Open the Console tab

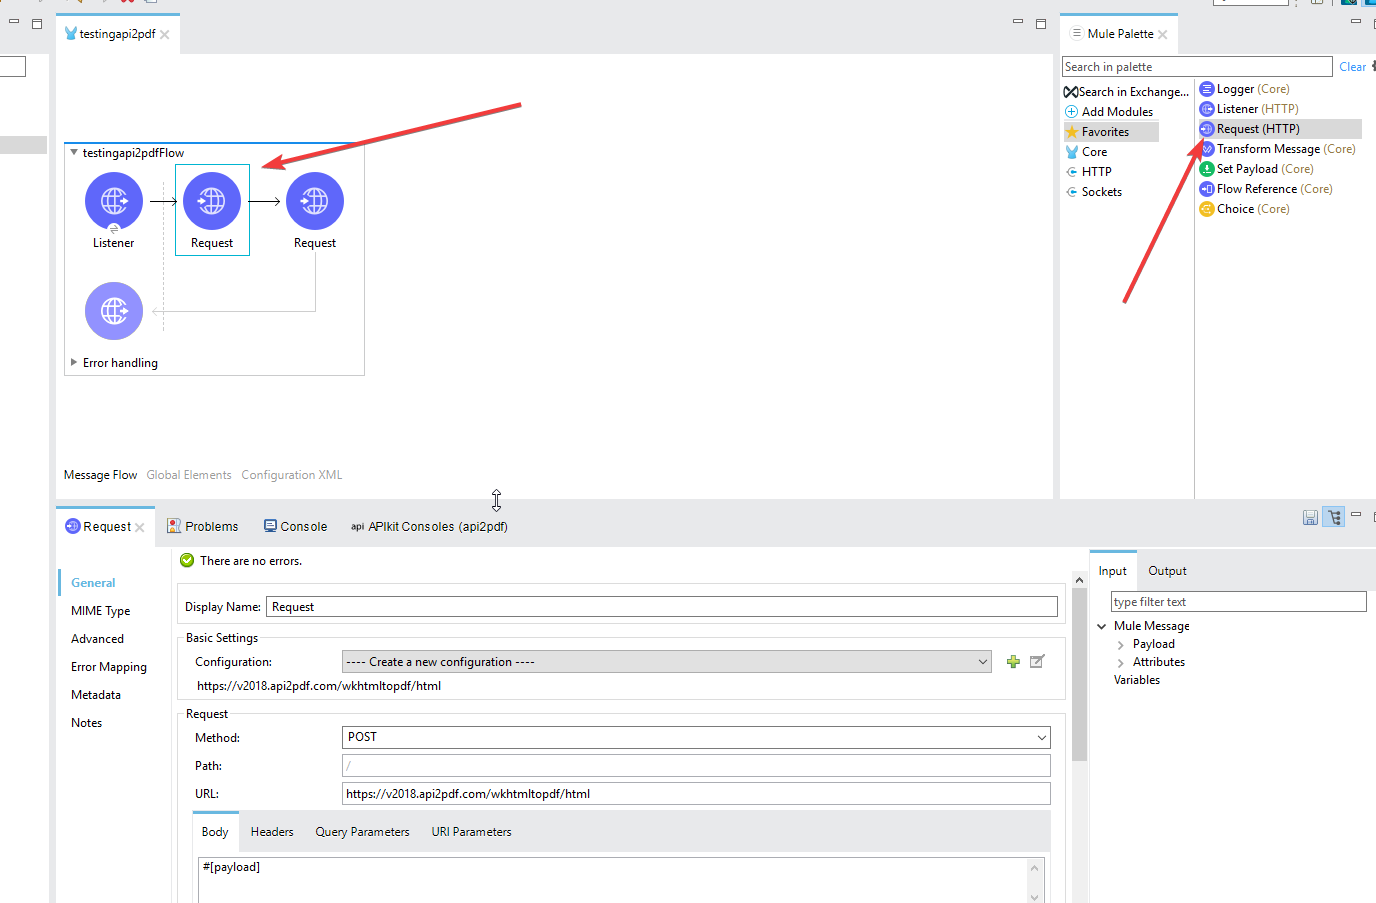[295, 527]
